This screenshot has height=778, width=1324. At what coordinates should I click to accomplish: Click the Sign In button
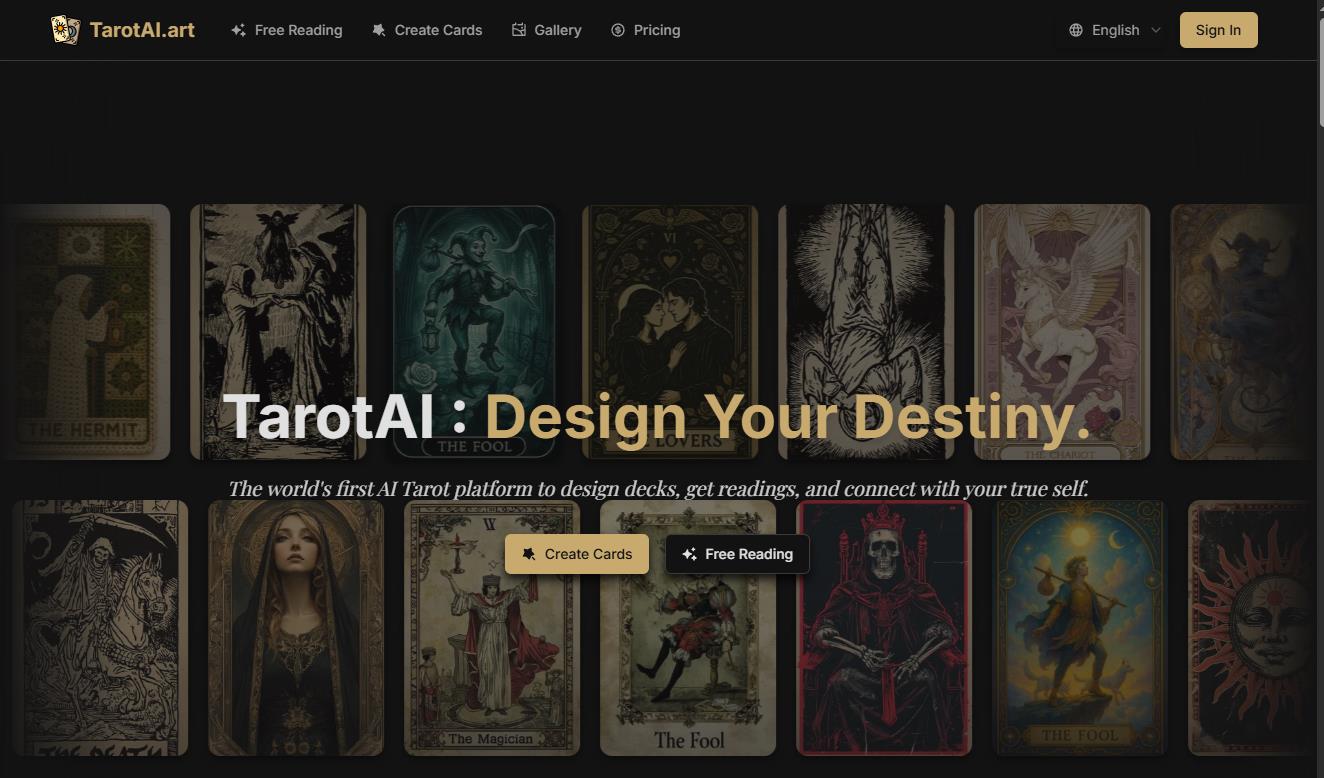(x=1218, y=30)
